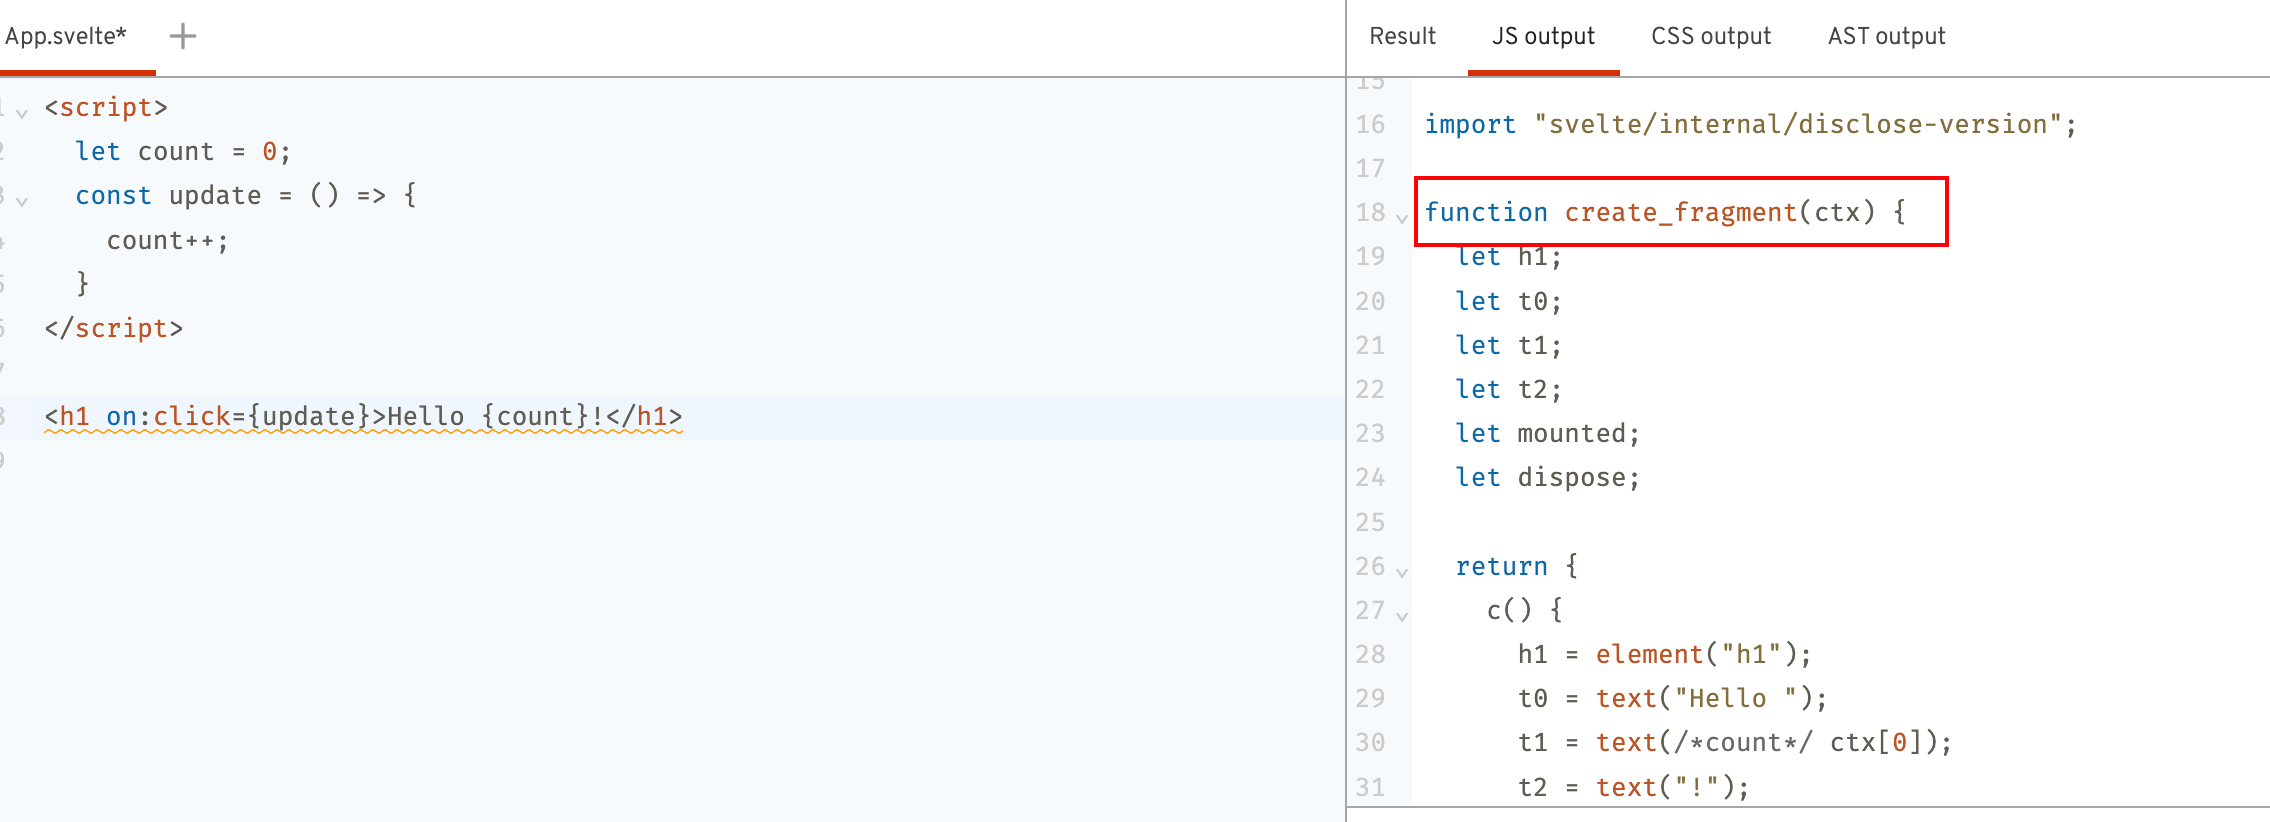The width and height of the screenshot is (2270, 822).
Task: Open the CSS output tab
Action: (x=1710, y=37)
